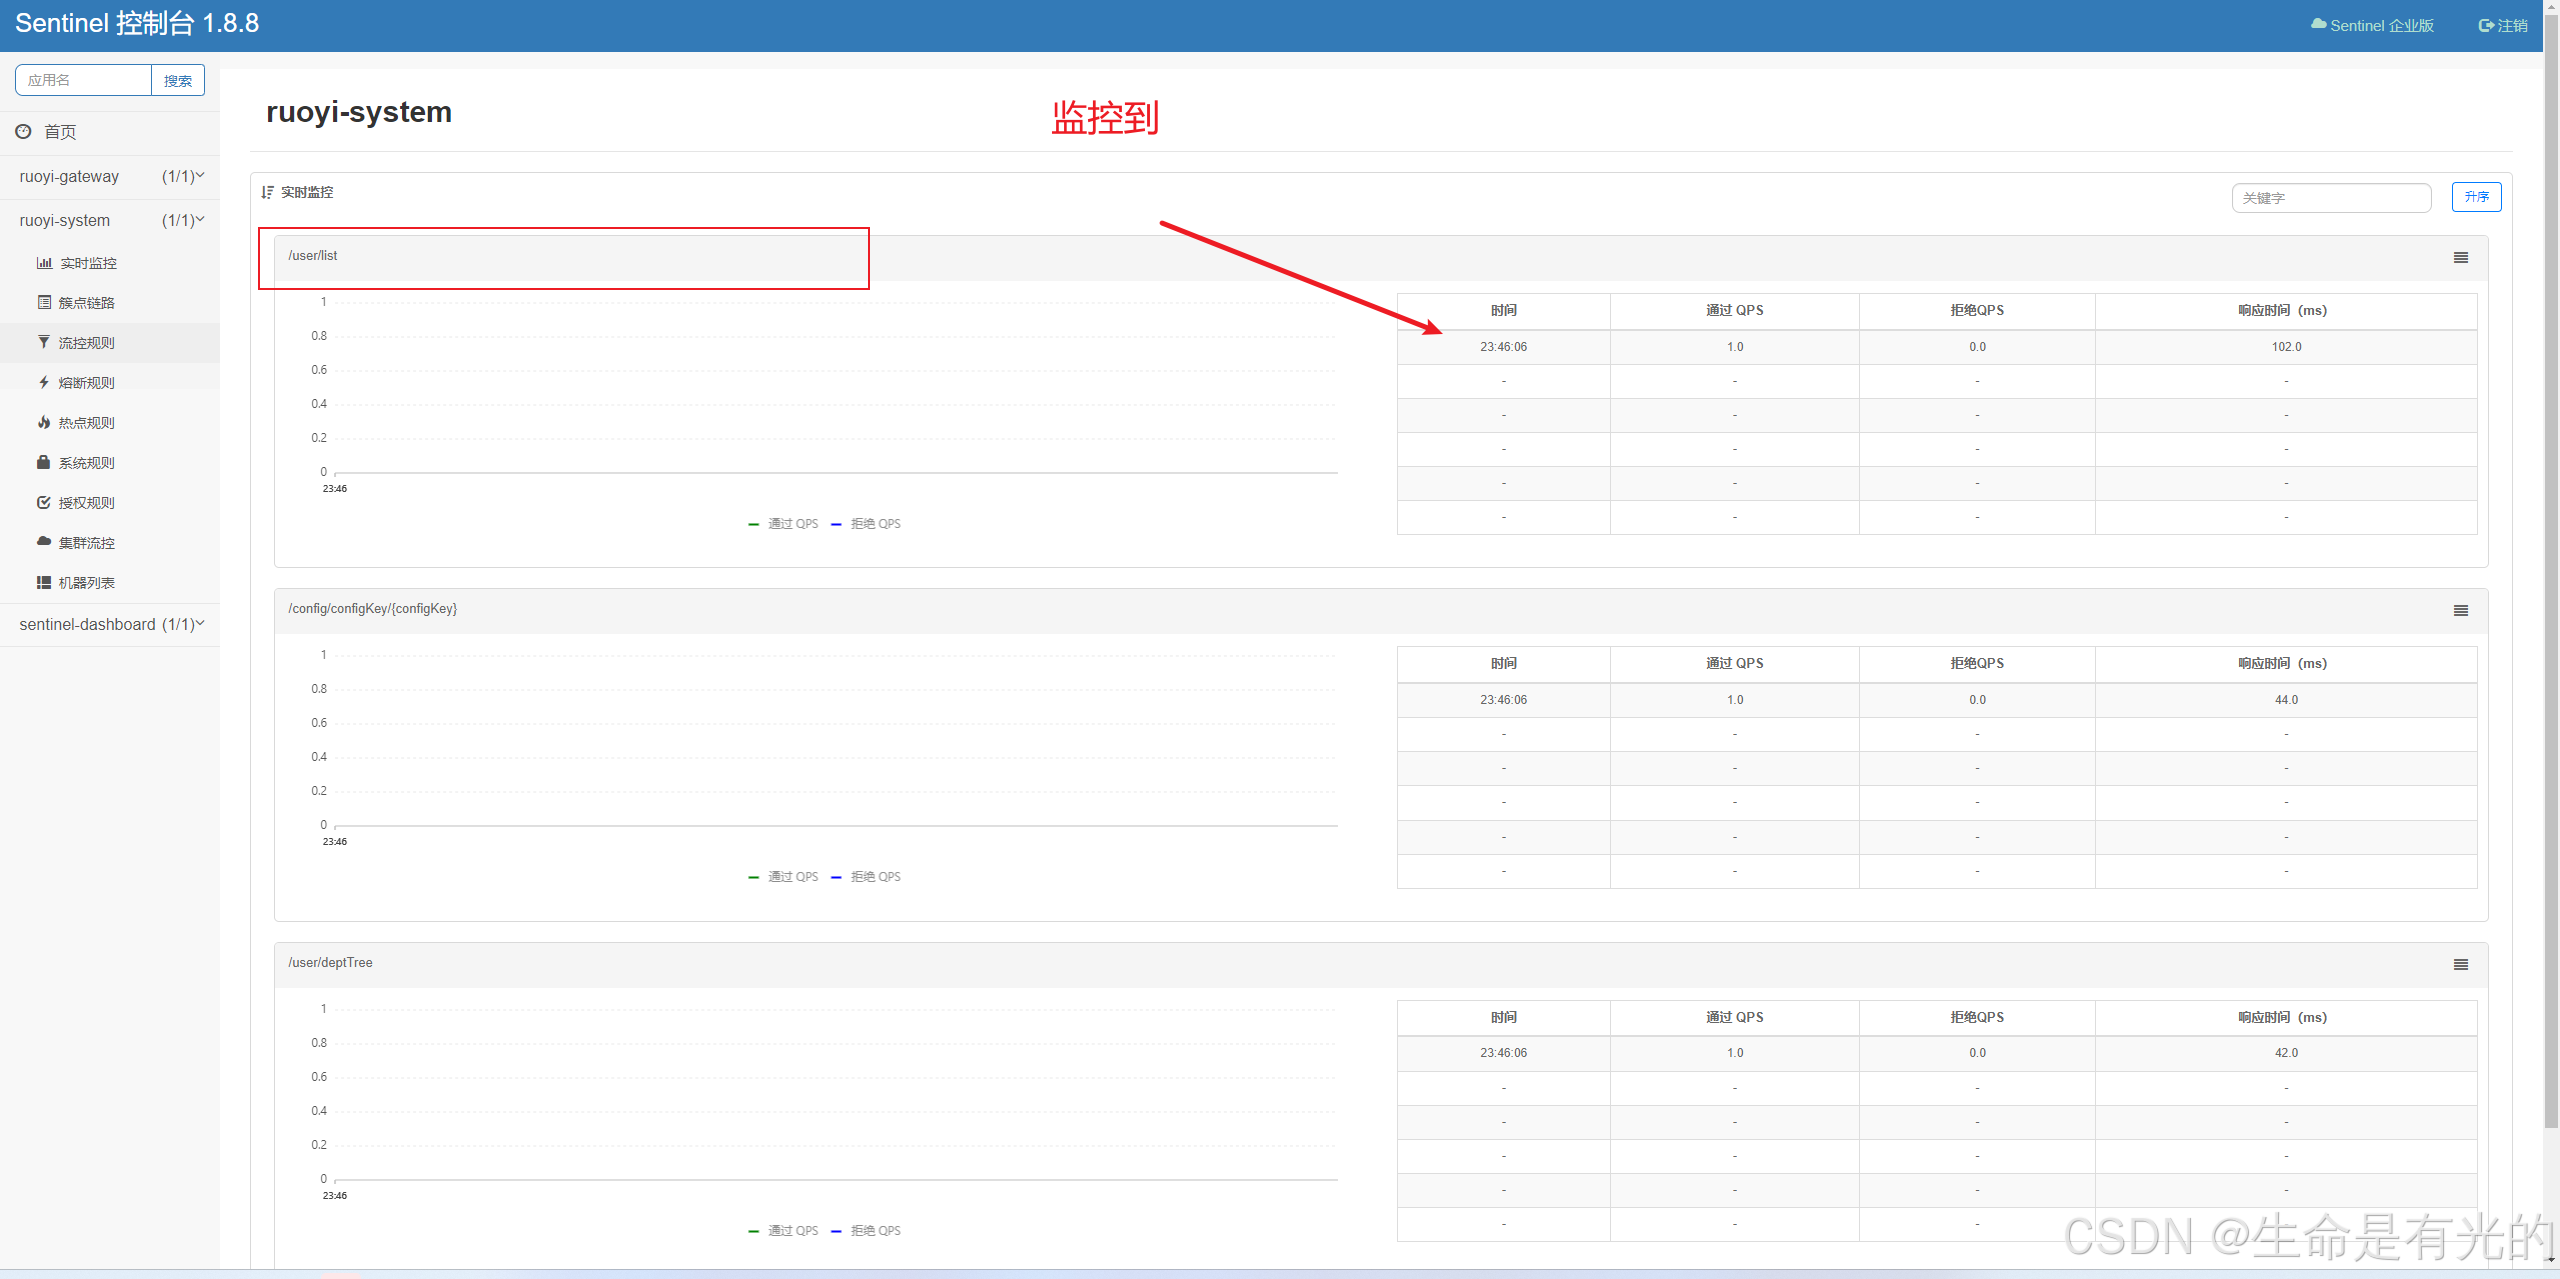Click the 42.0 response time cell

click(2286, 1053)
